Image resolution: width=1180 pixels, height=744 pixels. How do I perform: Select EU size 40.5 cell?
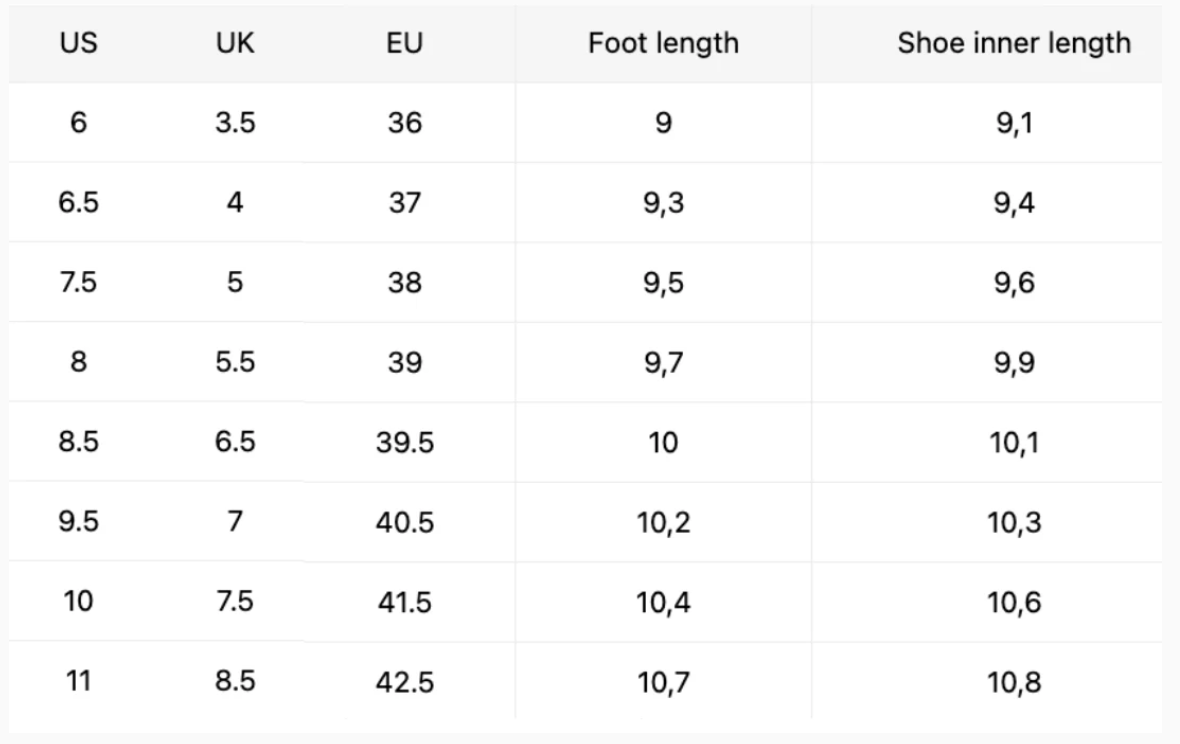[405, 522]
